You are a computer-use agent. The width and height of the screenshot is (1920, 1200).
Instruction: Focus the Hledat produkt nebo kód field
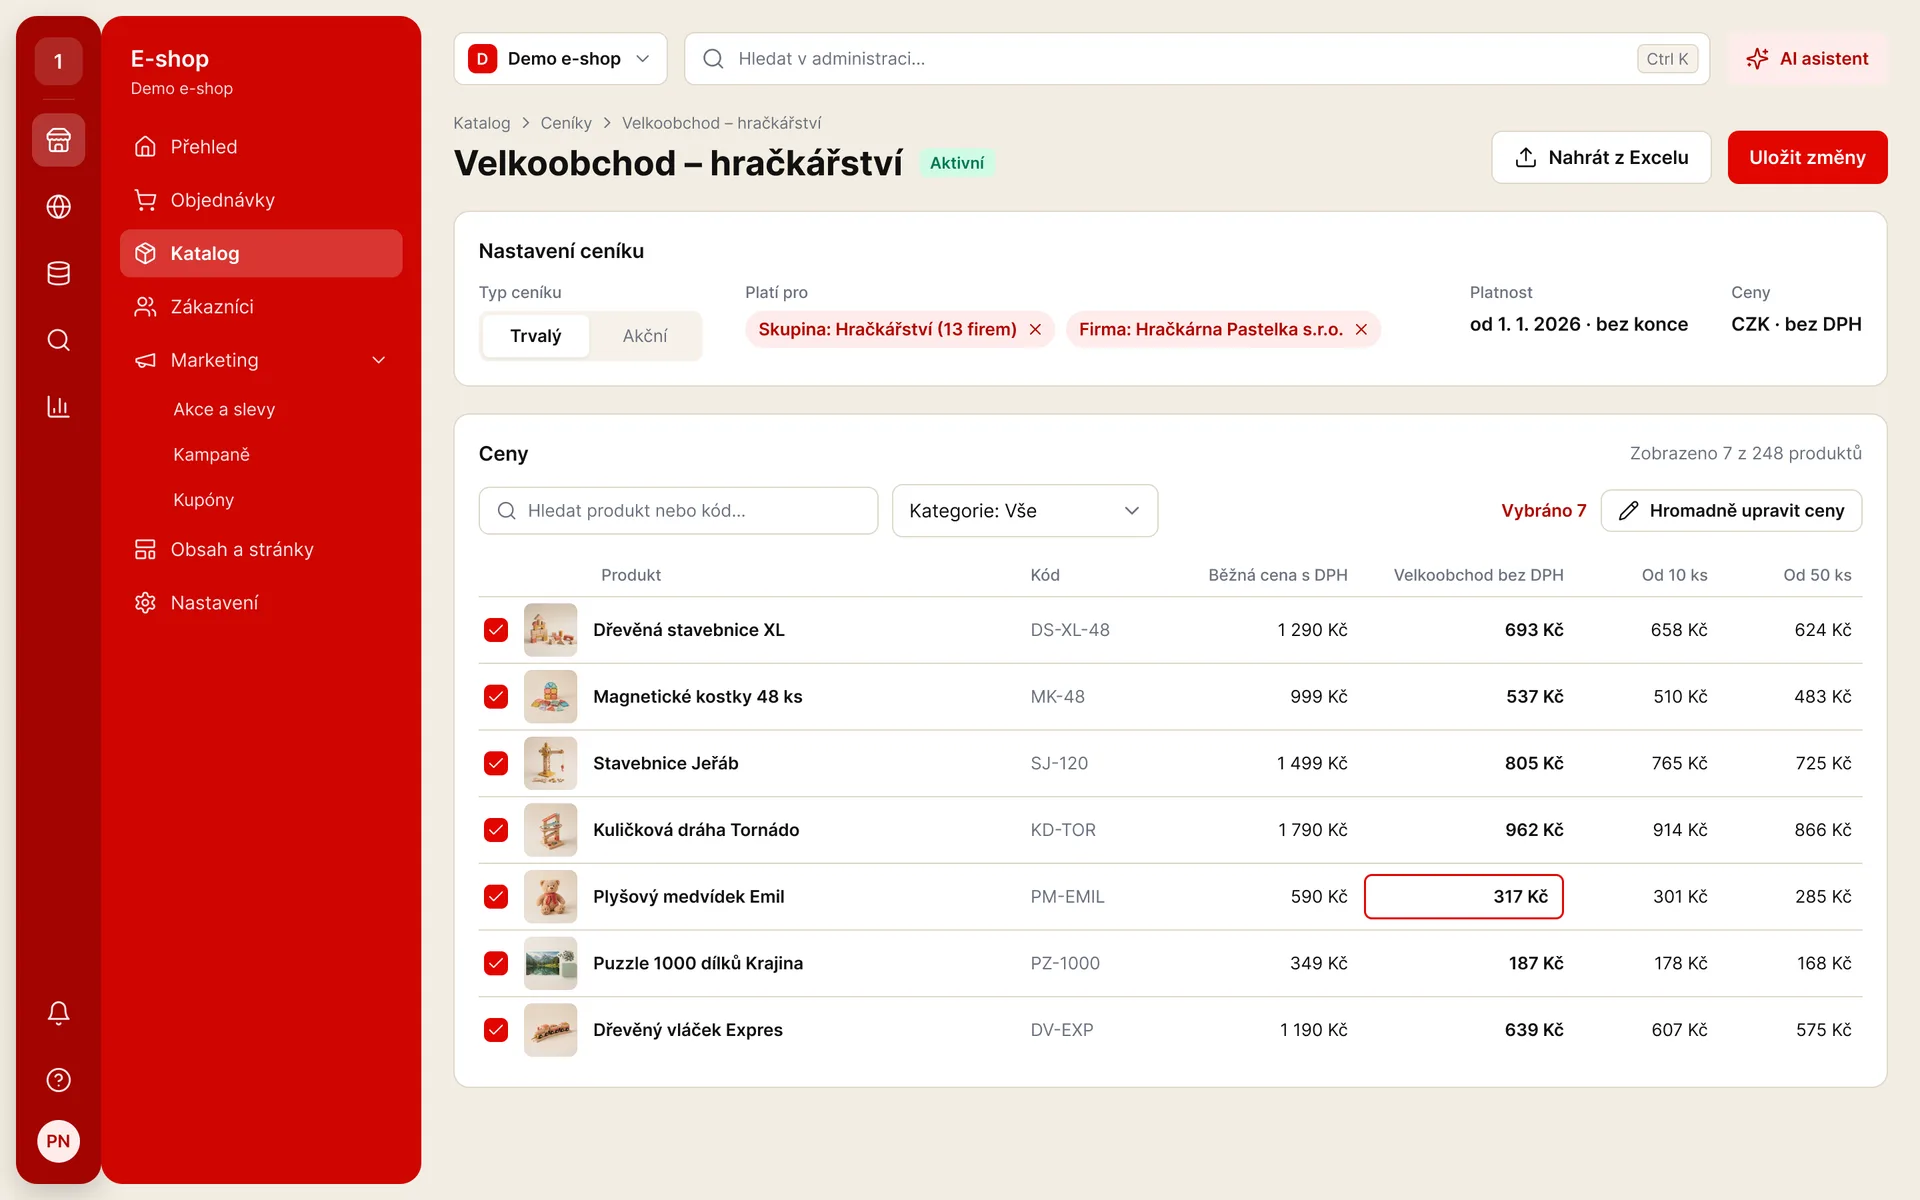pyautogui.click(x=678, y=511)
